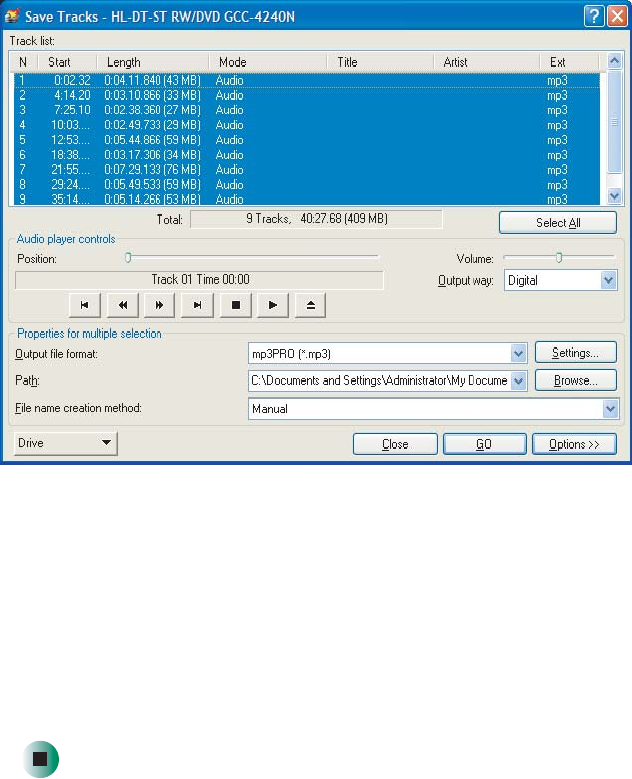The image size is (632, 779).
Task: Click the Help question mark button
Action: [594, 16]
